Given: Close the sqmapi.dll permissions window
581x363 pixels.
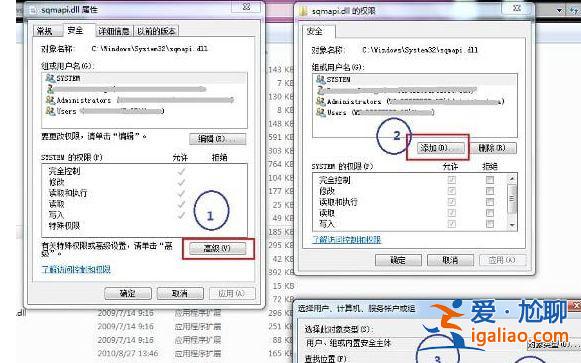Looking at the screenshot, I should (517, 8).
